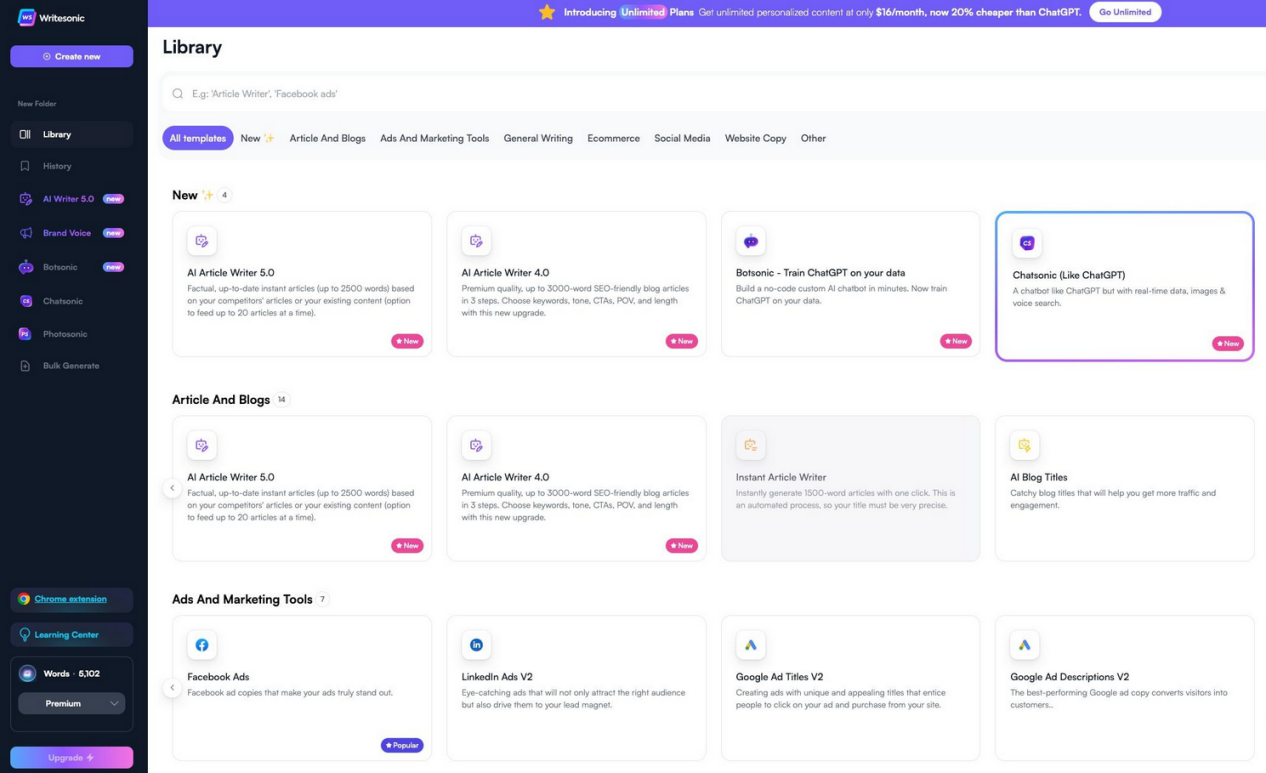Open the Social Media tab
The height and width of the screenshot is (773, 1266).
coord(682,138)
